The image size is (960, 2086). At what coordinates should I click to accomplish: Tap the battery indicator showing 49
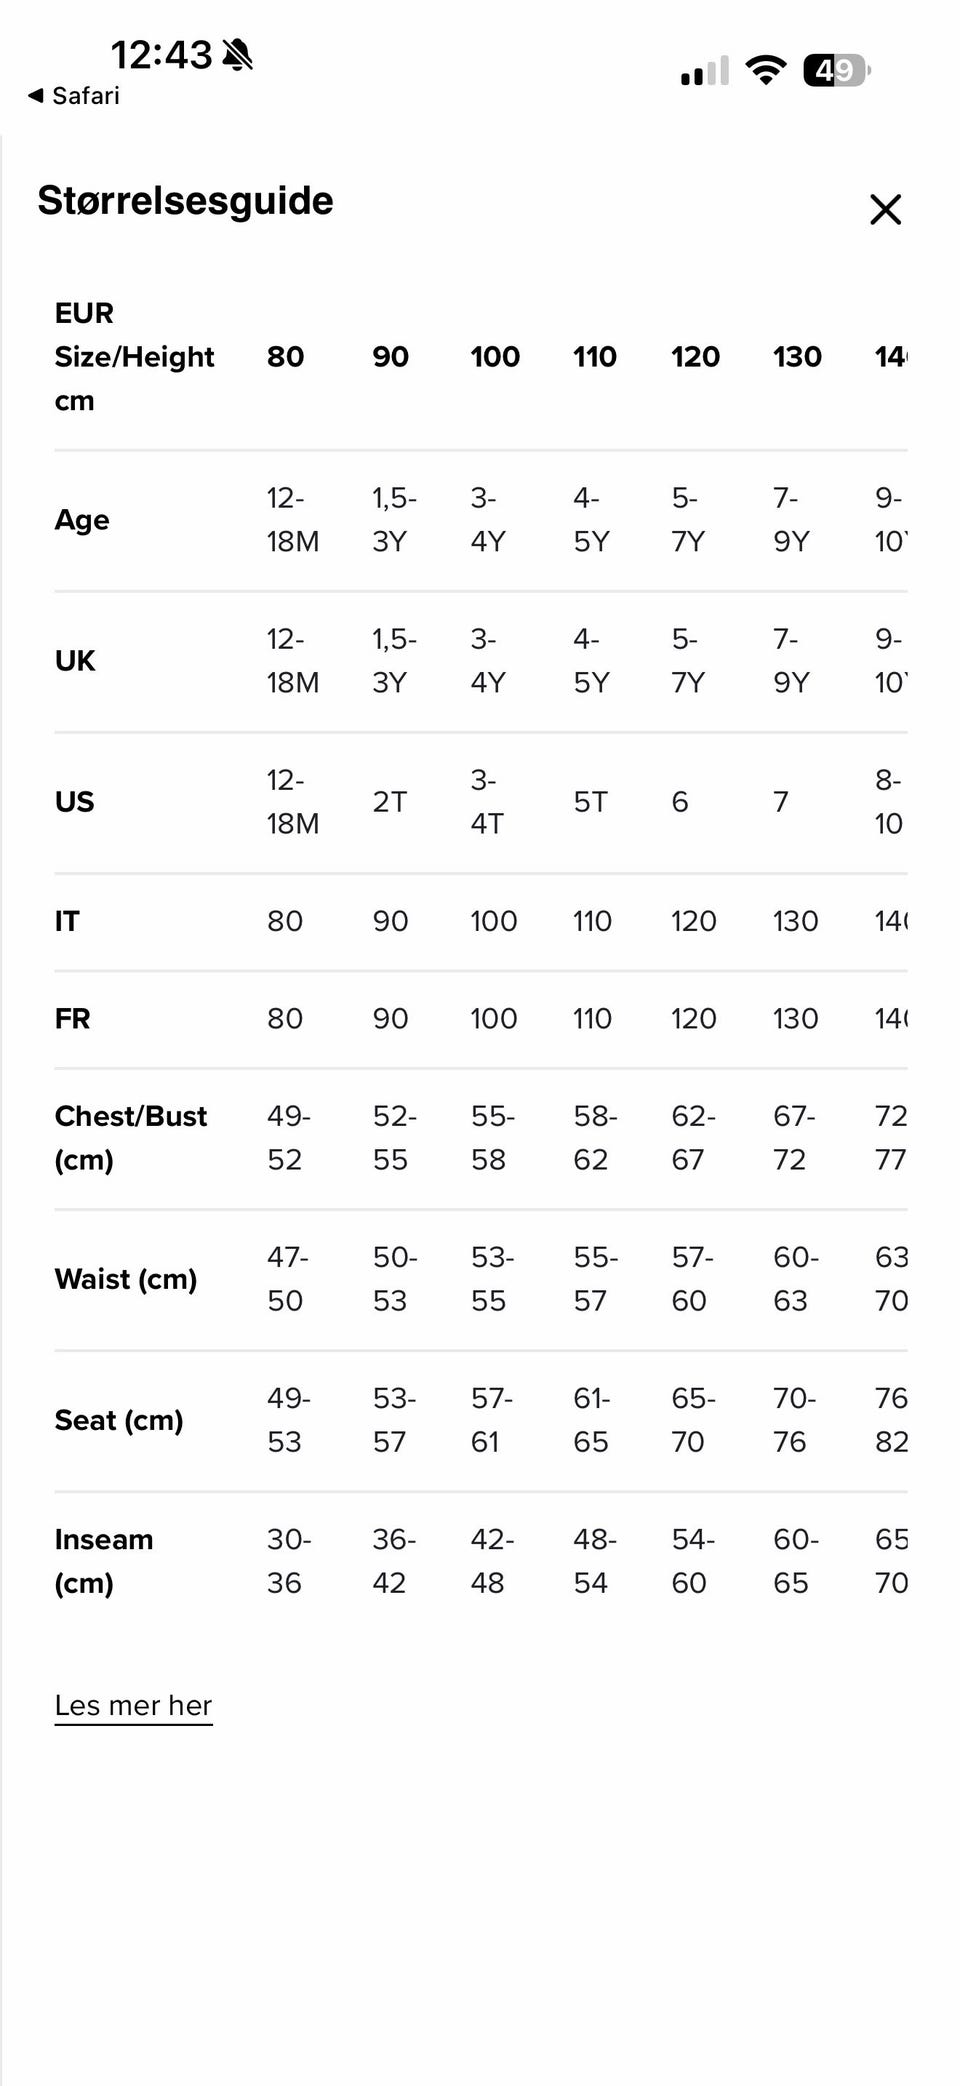(x=837, y=71)
